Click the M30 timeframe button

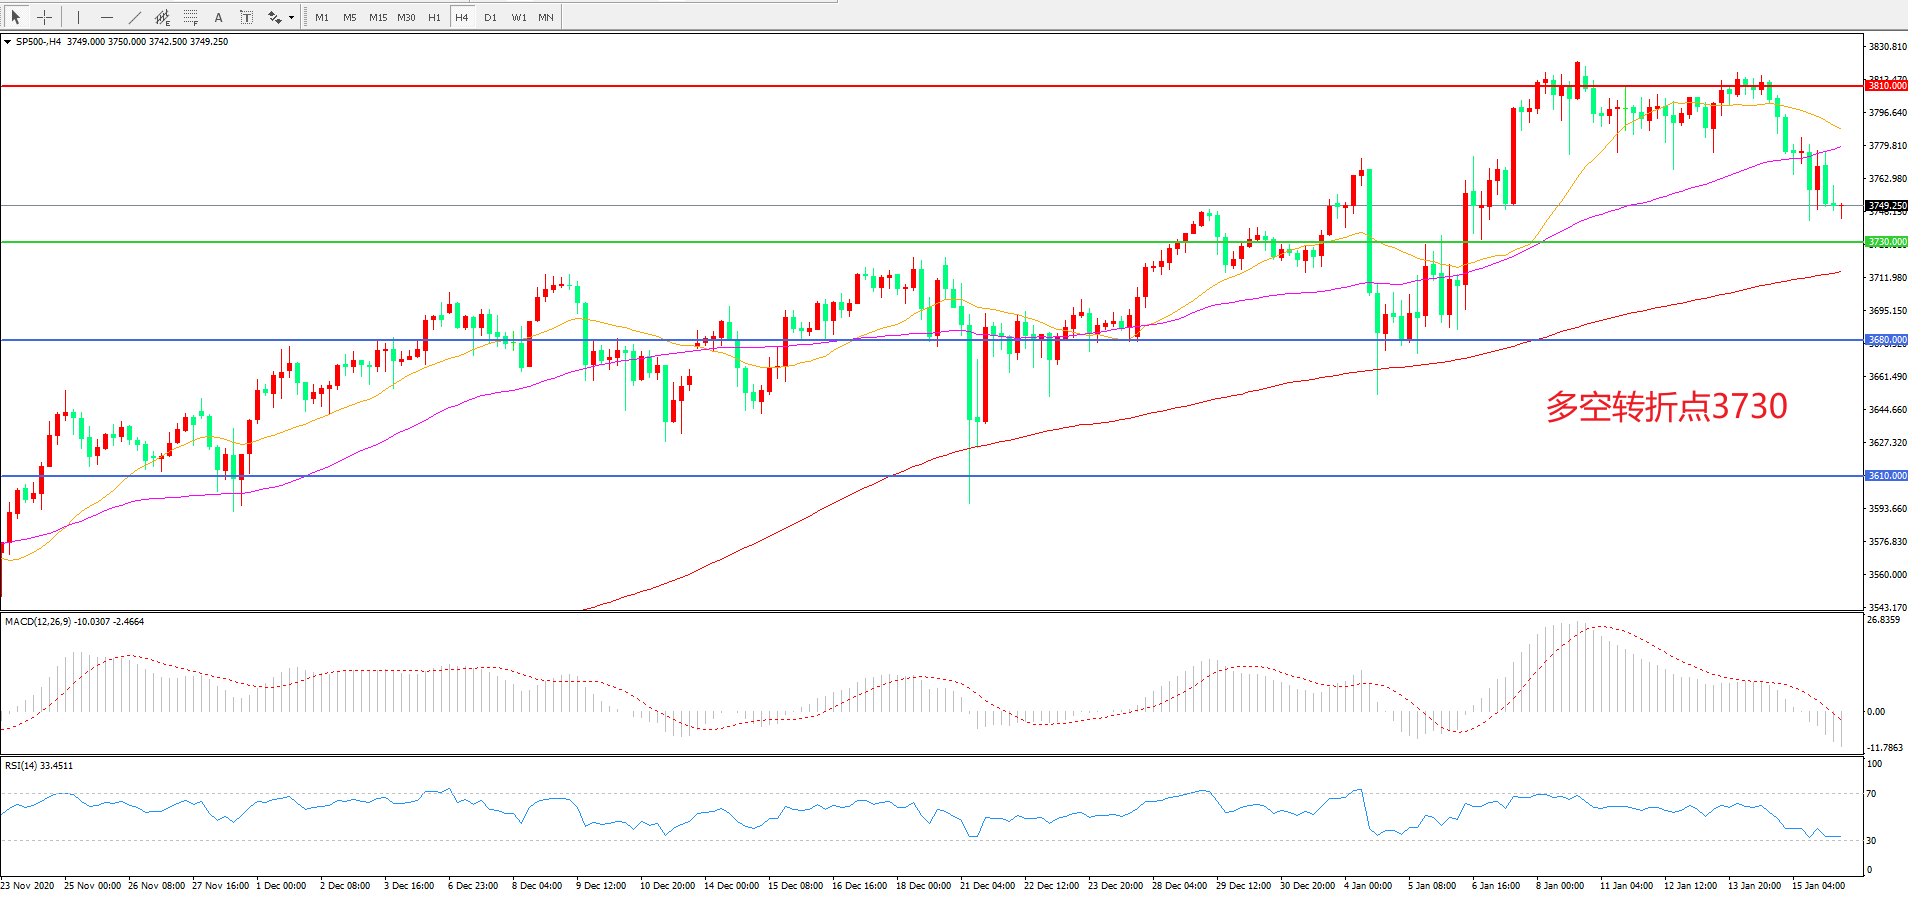click(x=406, y=17)
